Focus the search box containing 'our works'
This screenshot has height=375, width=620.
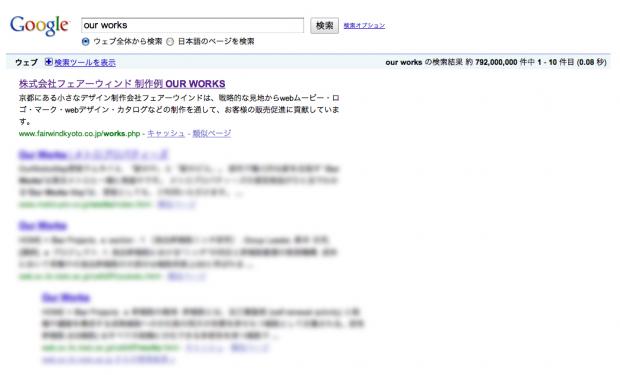click(x=192, y=25)
